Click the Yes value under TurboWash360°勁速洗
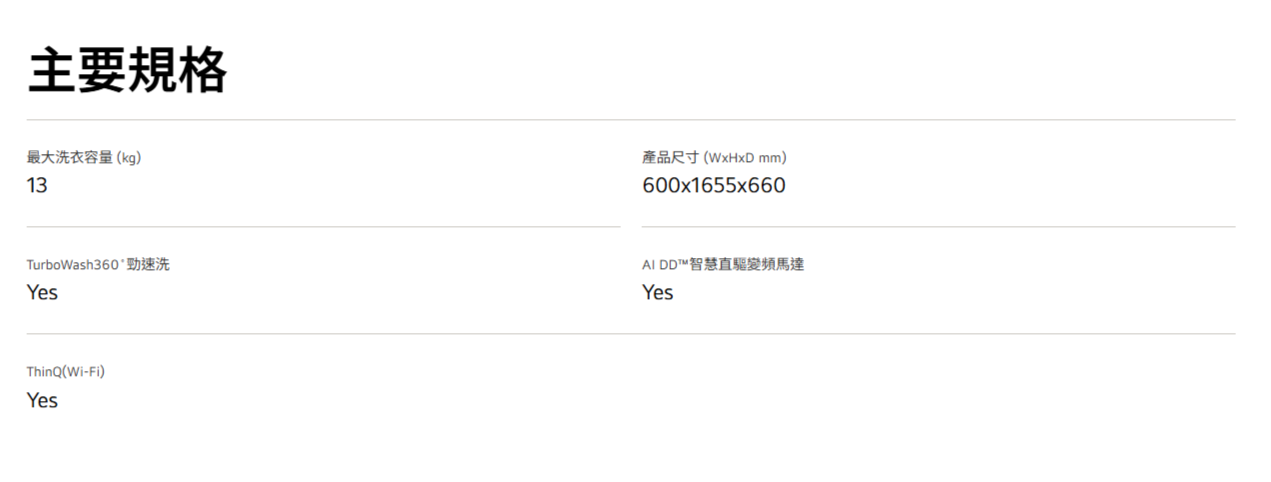The height and width of the screenshot is (482, 1271). (42, 293)
